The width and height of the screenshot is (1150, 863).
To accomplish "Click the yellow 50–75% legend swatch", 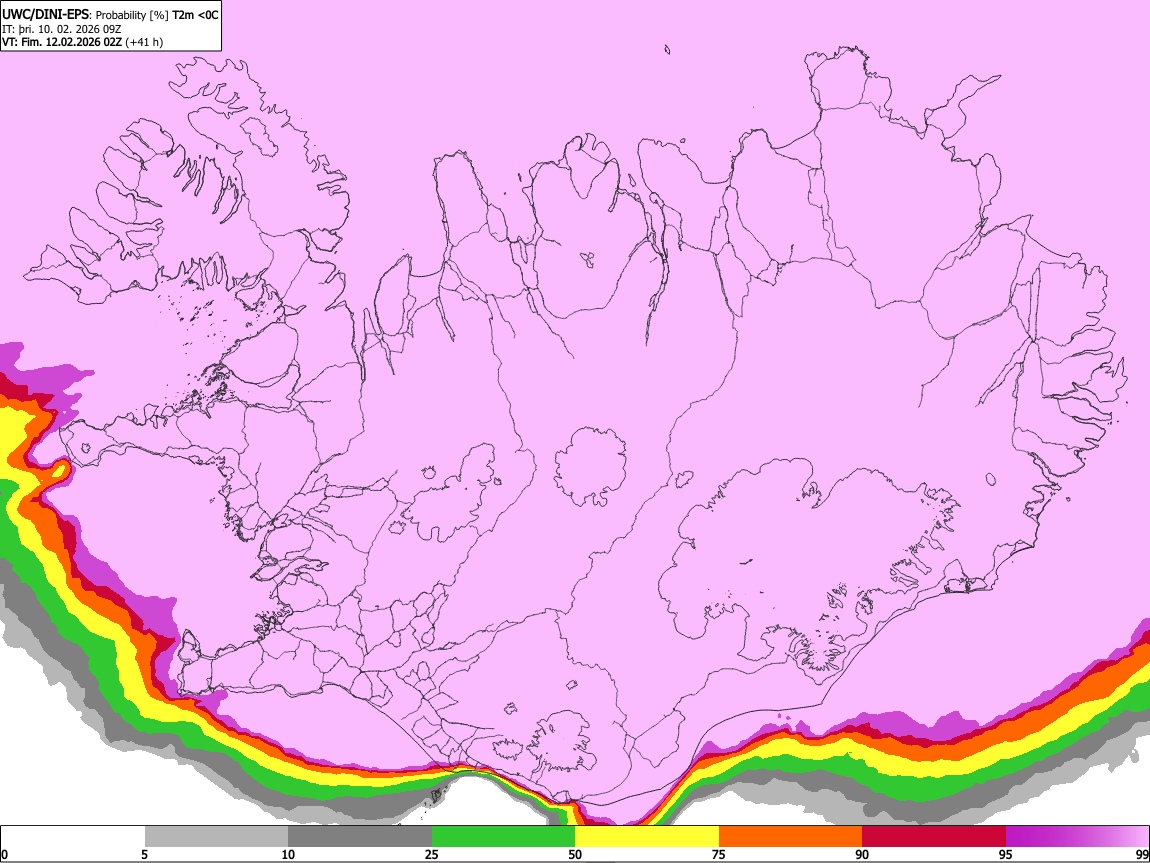I will tap(647, 837).
